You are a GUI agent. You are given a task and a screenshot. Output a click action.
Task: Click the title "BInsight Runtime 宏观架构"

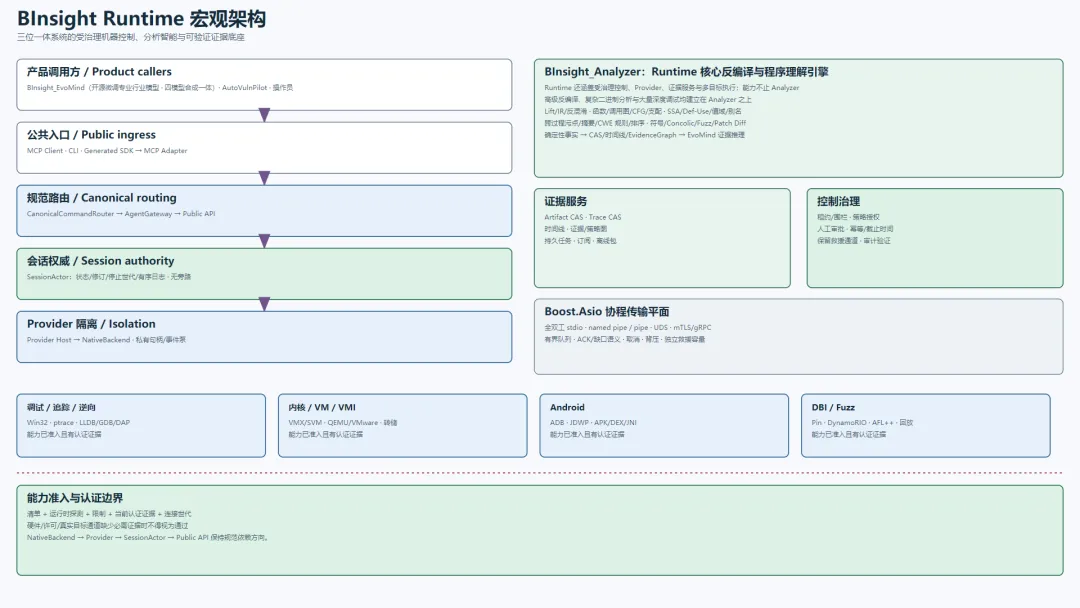pos(141,19)
